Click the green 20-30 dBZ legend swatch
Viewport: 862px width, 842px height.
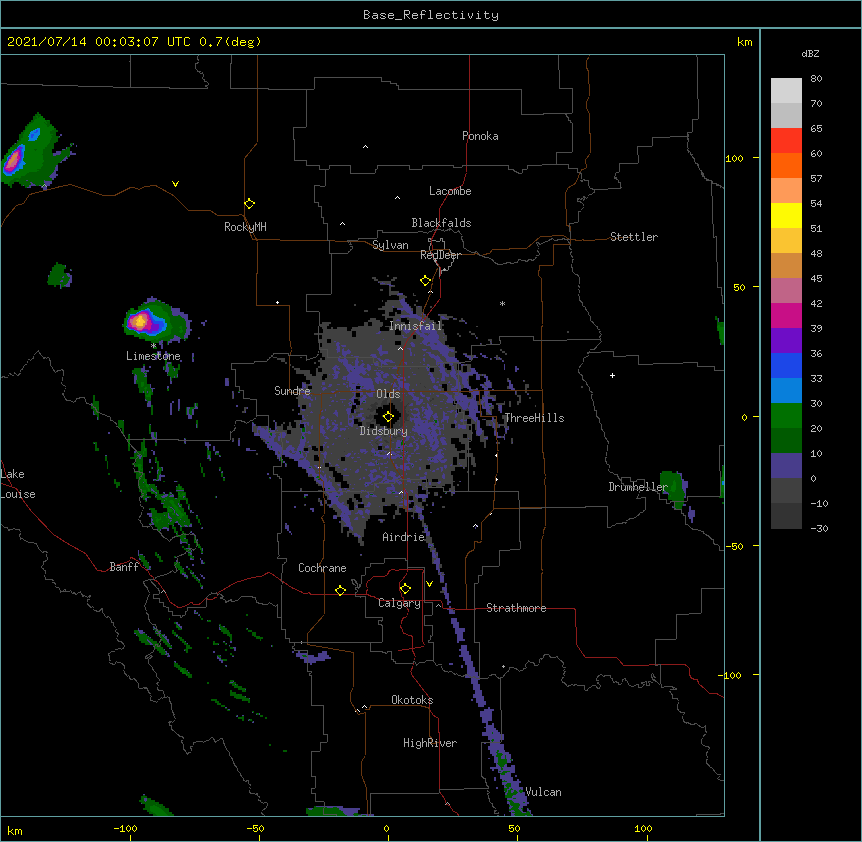point(786,416)
